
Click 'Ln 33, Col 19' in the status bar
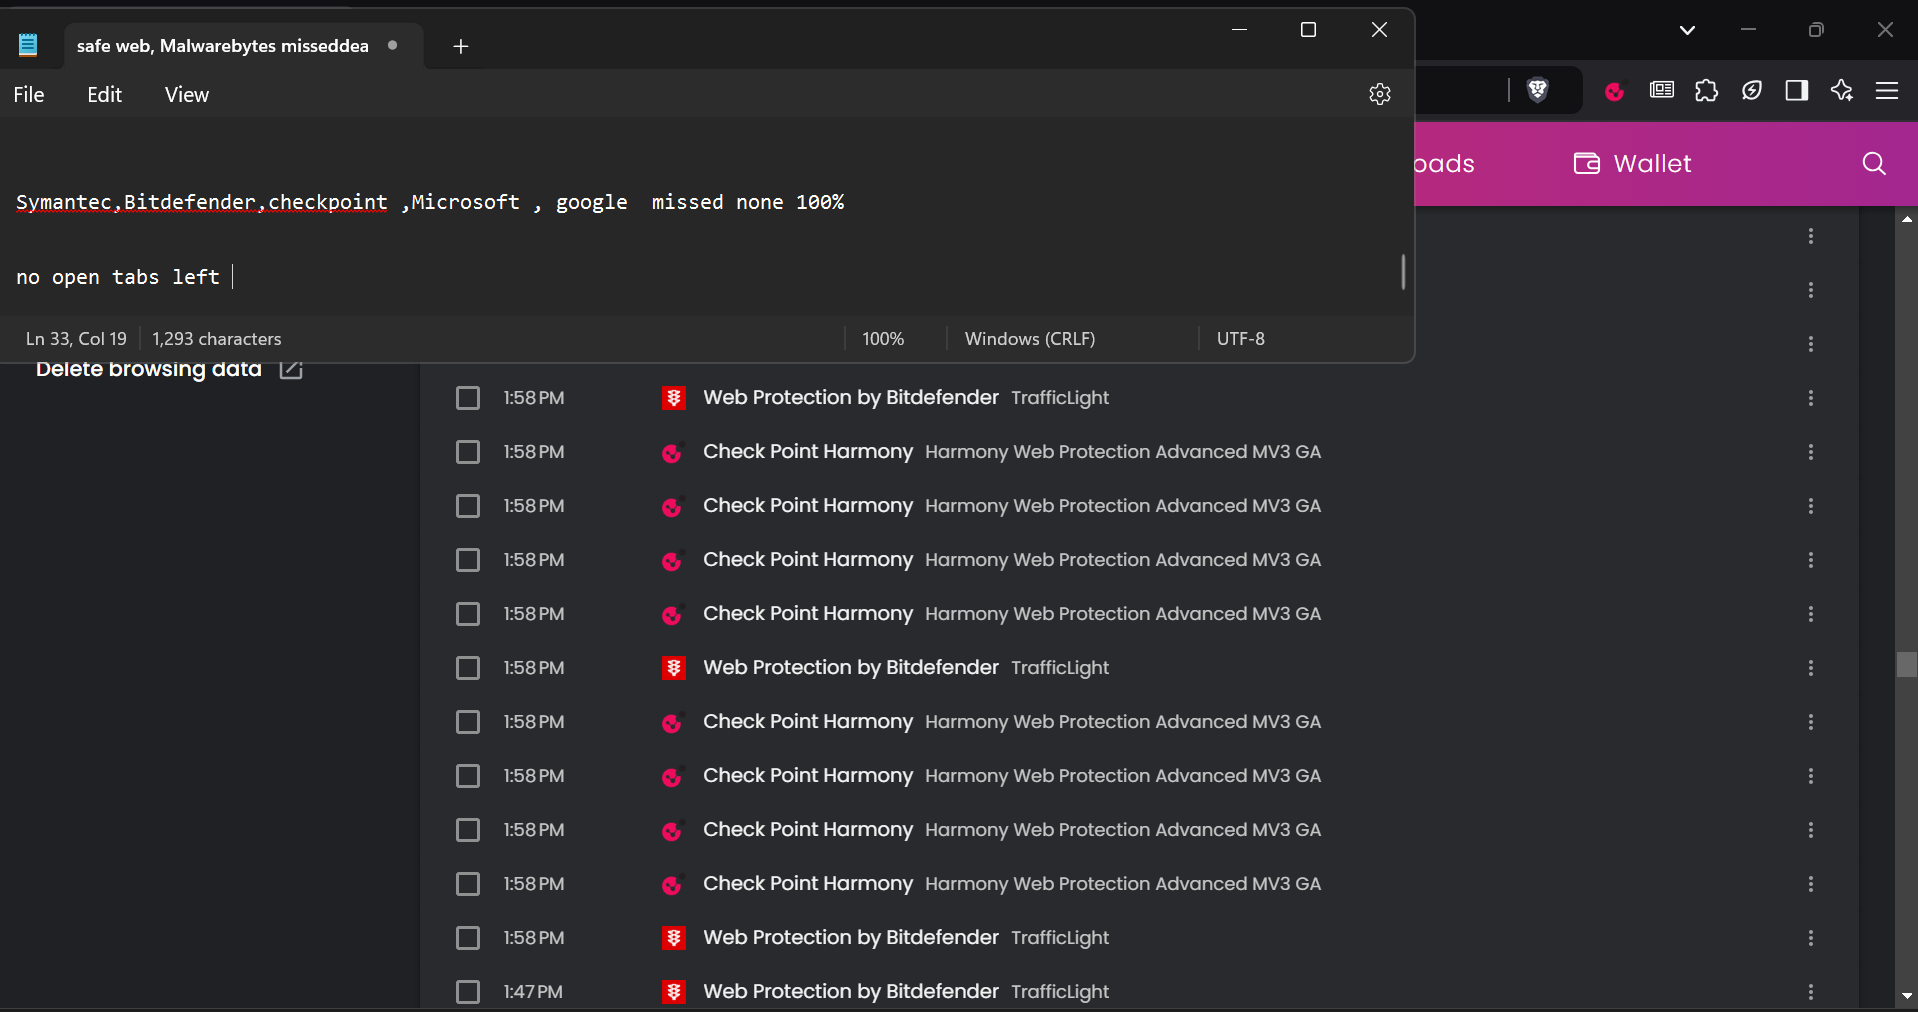pyautogui.click(x=76, y=339)
